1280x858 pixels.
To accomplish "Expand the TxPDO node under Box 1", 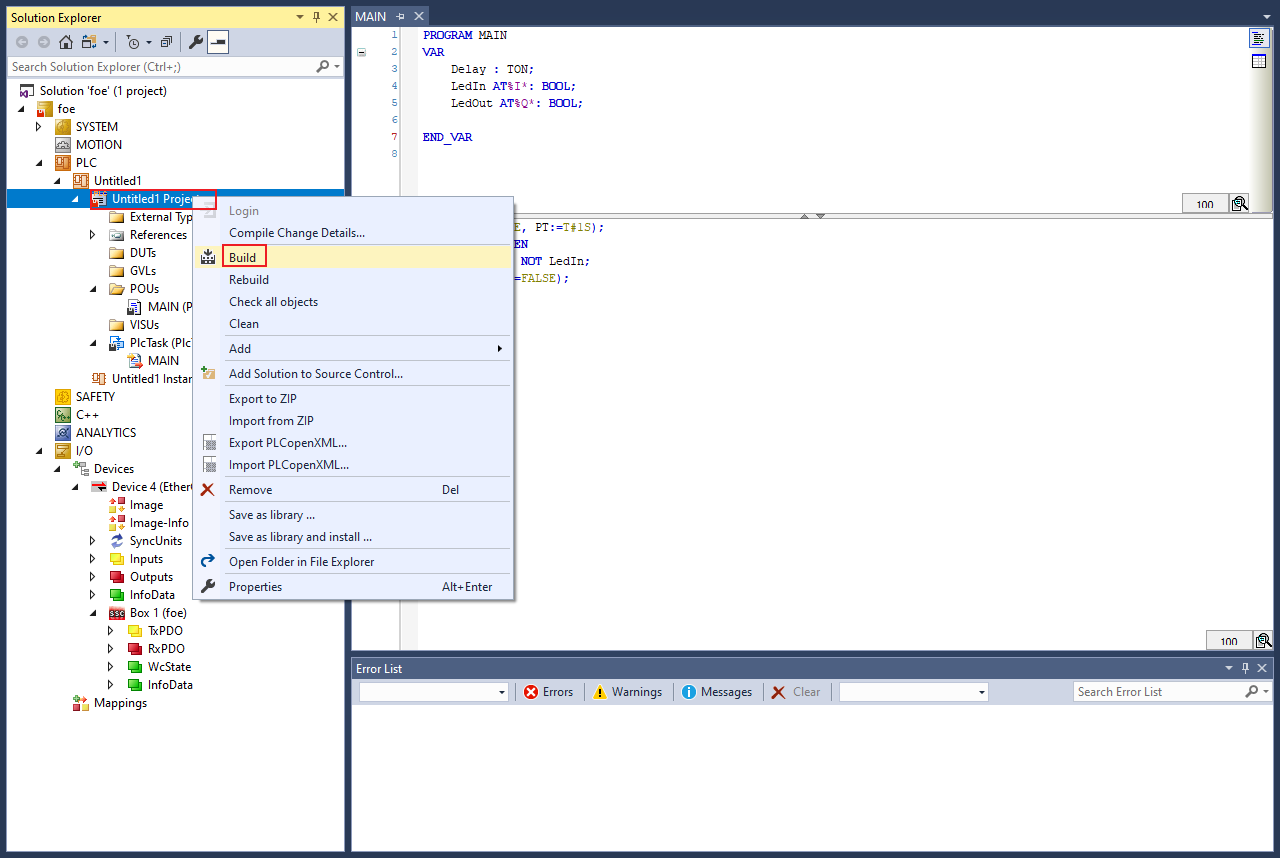I will point(111,631).
